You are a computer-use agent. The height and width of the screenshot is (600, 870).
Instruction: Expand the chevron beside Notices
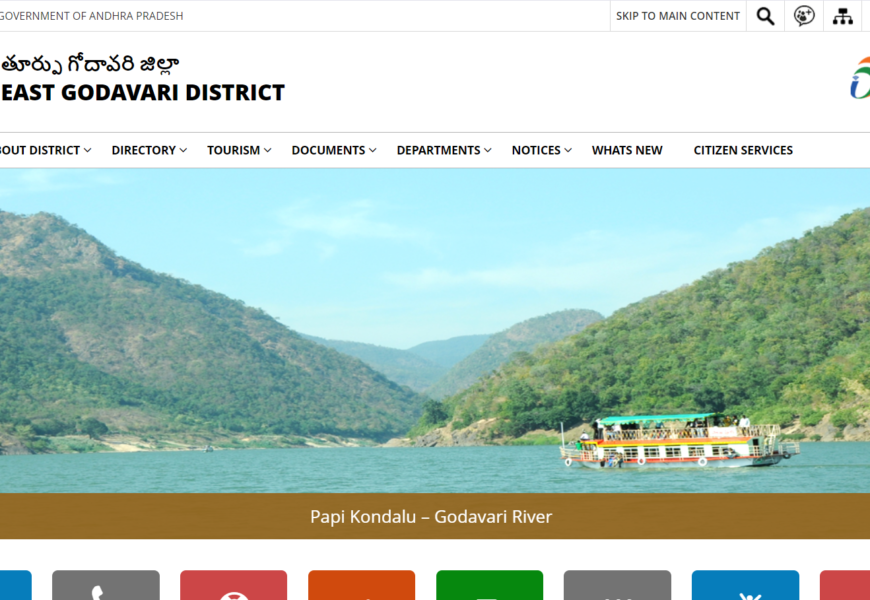click(568, 150)
